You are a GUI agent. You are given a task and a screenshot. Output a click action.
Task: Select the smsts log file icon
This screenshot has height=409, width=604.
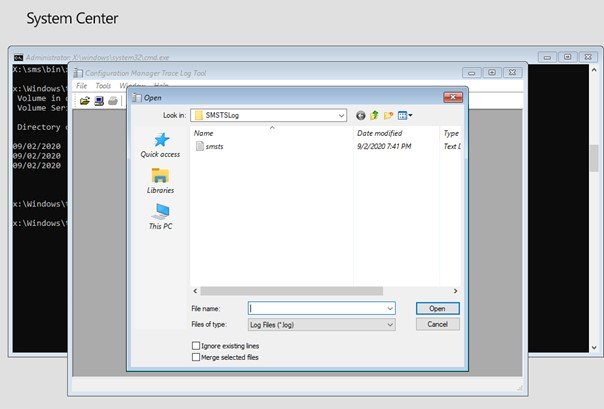tap(200, 146)
